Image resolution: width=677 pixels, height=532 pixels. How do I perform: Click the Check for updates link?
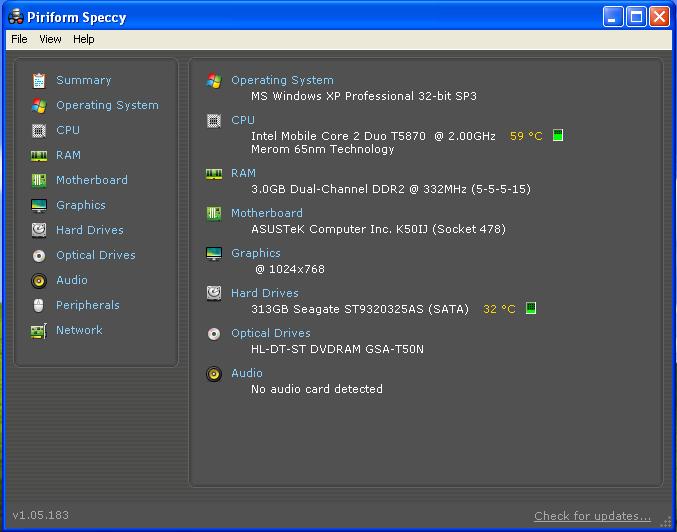[592, 516]
